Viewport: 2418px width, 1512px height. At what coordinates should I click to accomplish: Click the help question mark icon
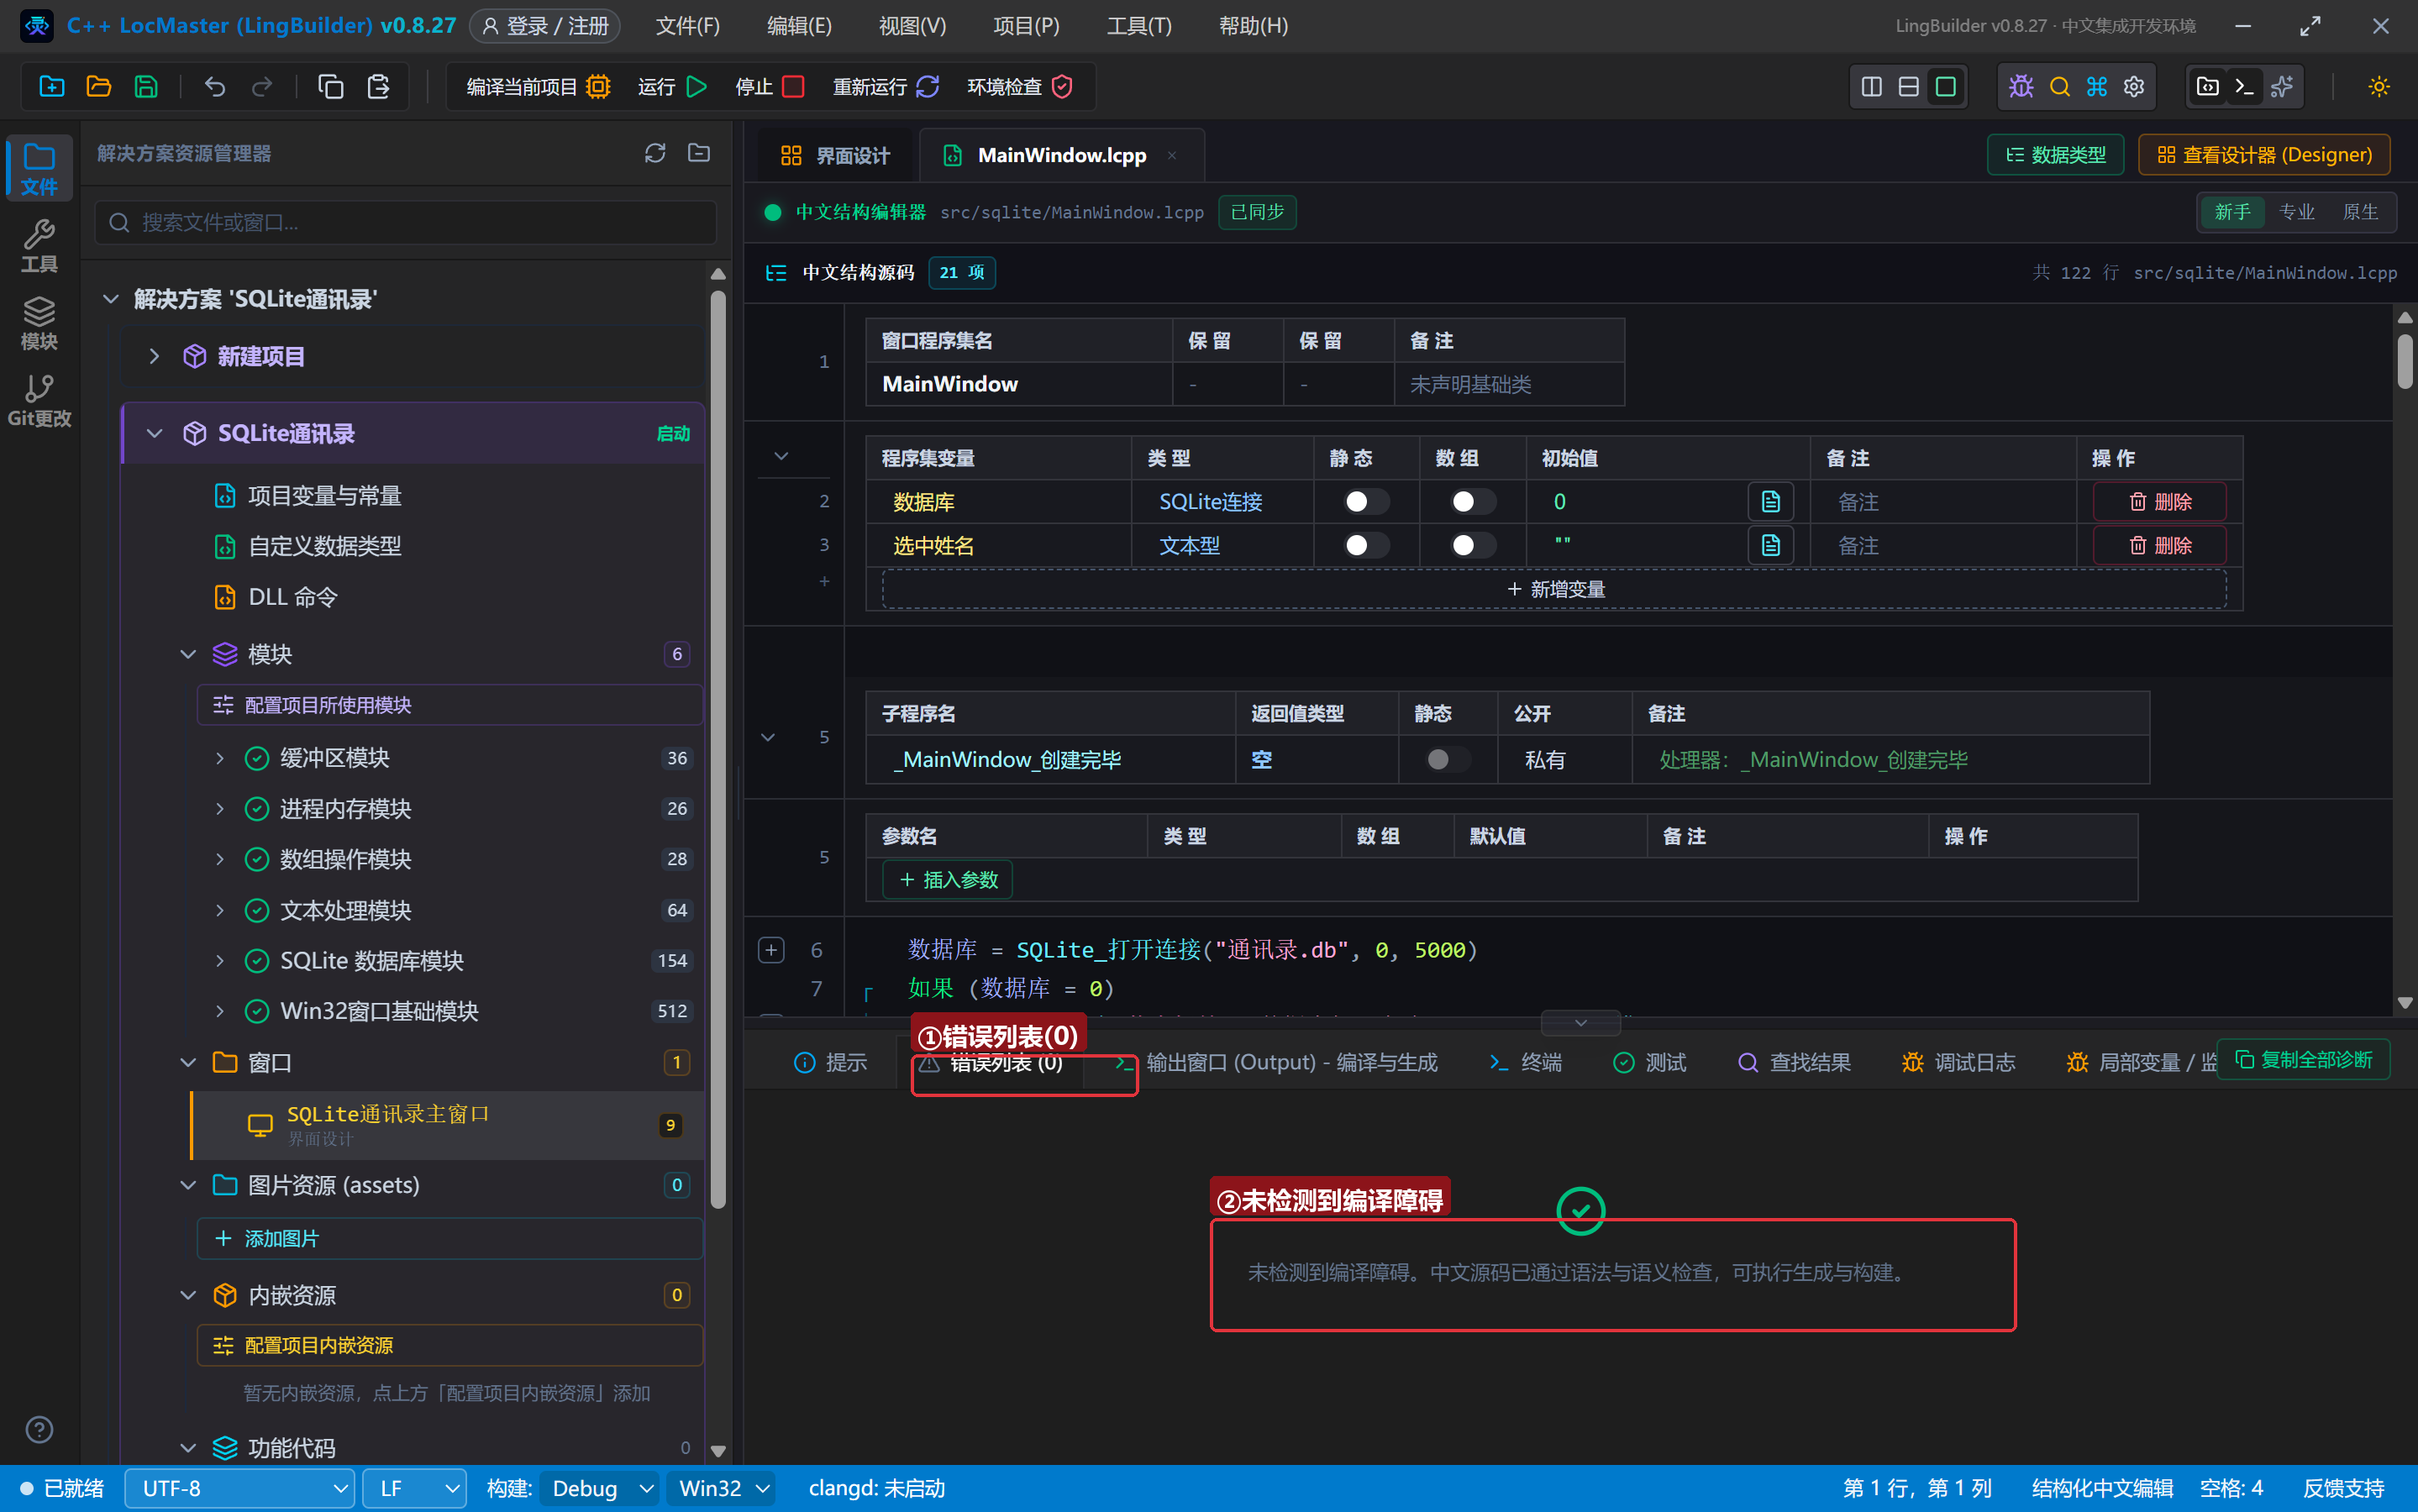39,1429
